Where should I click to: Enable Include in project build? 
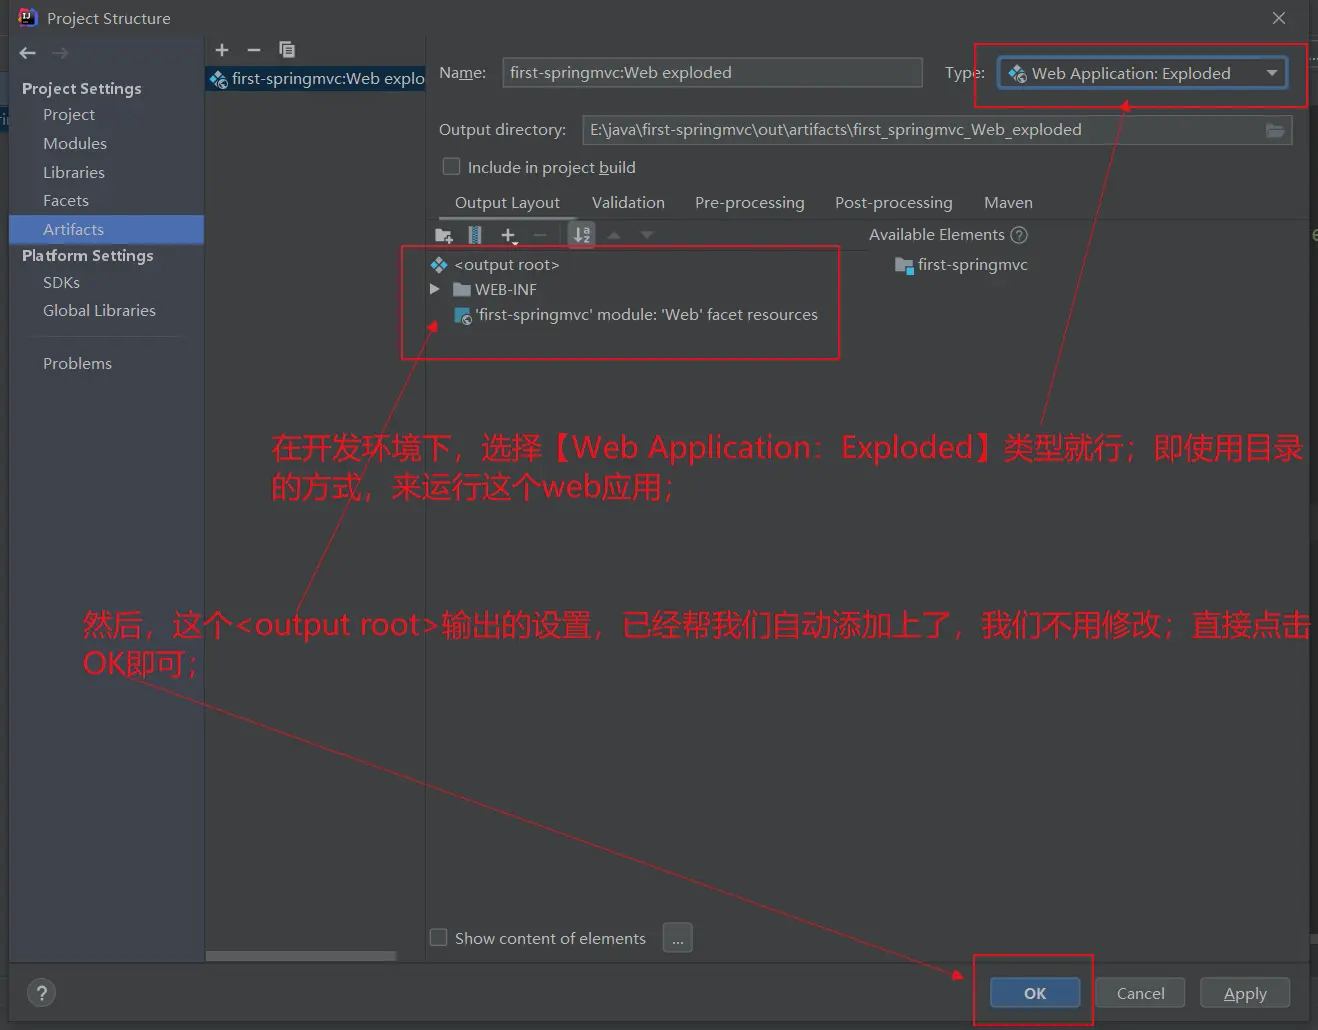[452, 167]
